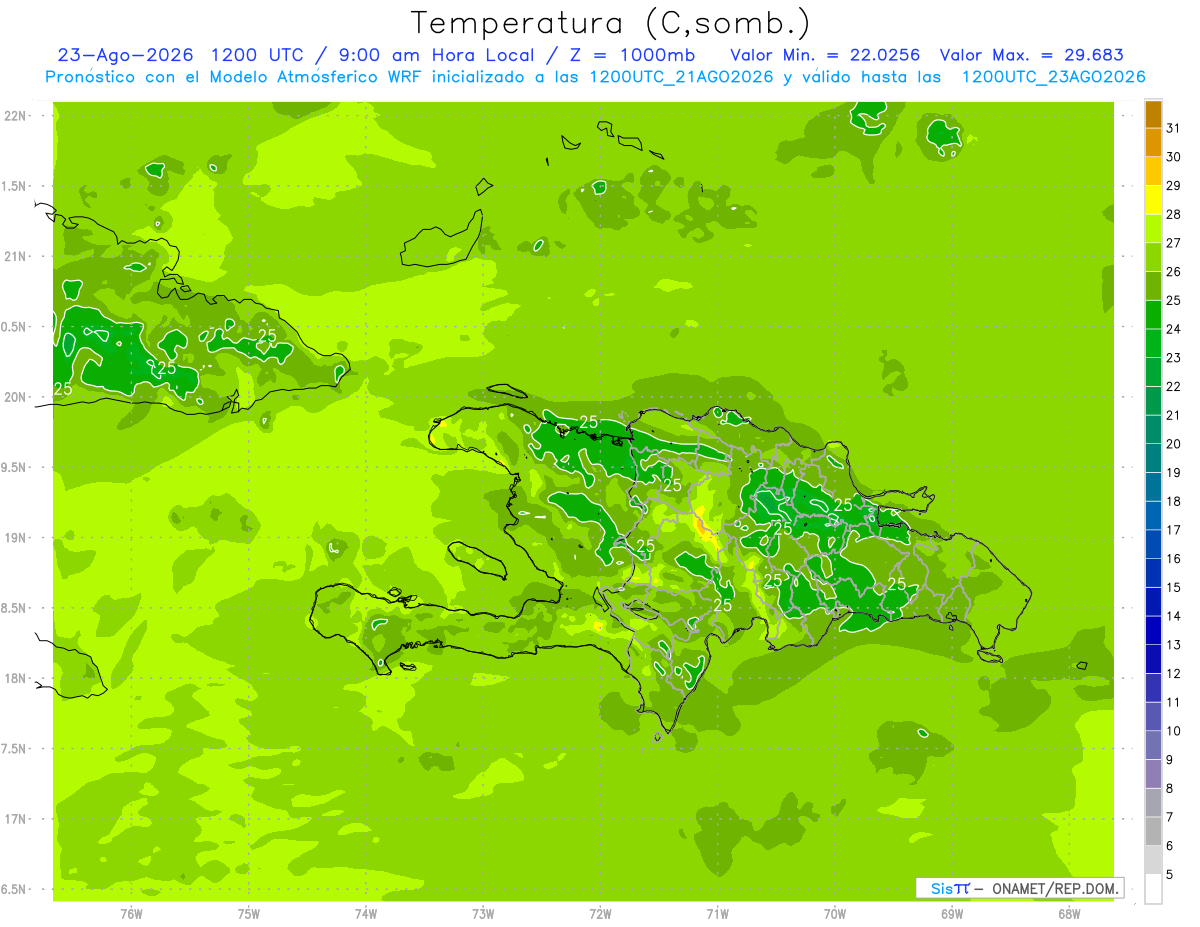Select the "Valor Max. = 29.683" text
This screenshot has width=1200, height=927.
pos(1032,55)
